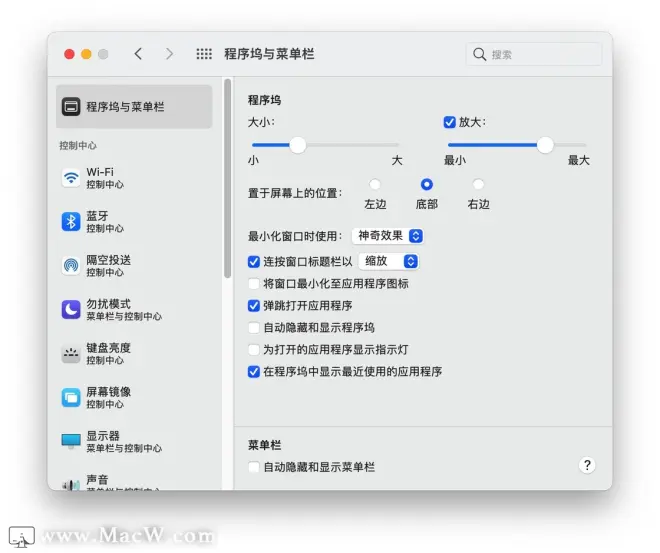Viewport: 660px width, 553px height.
Task: Go back with the left chevron
Action: pyautogui.click(x=138, y=54)
